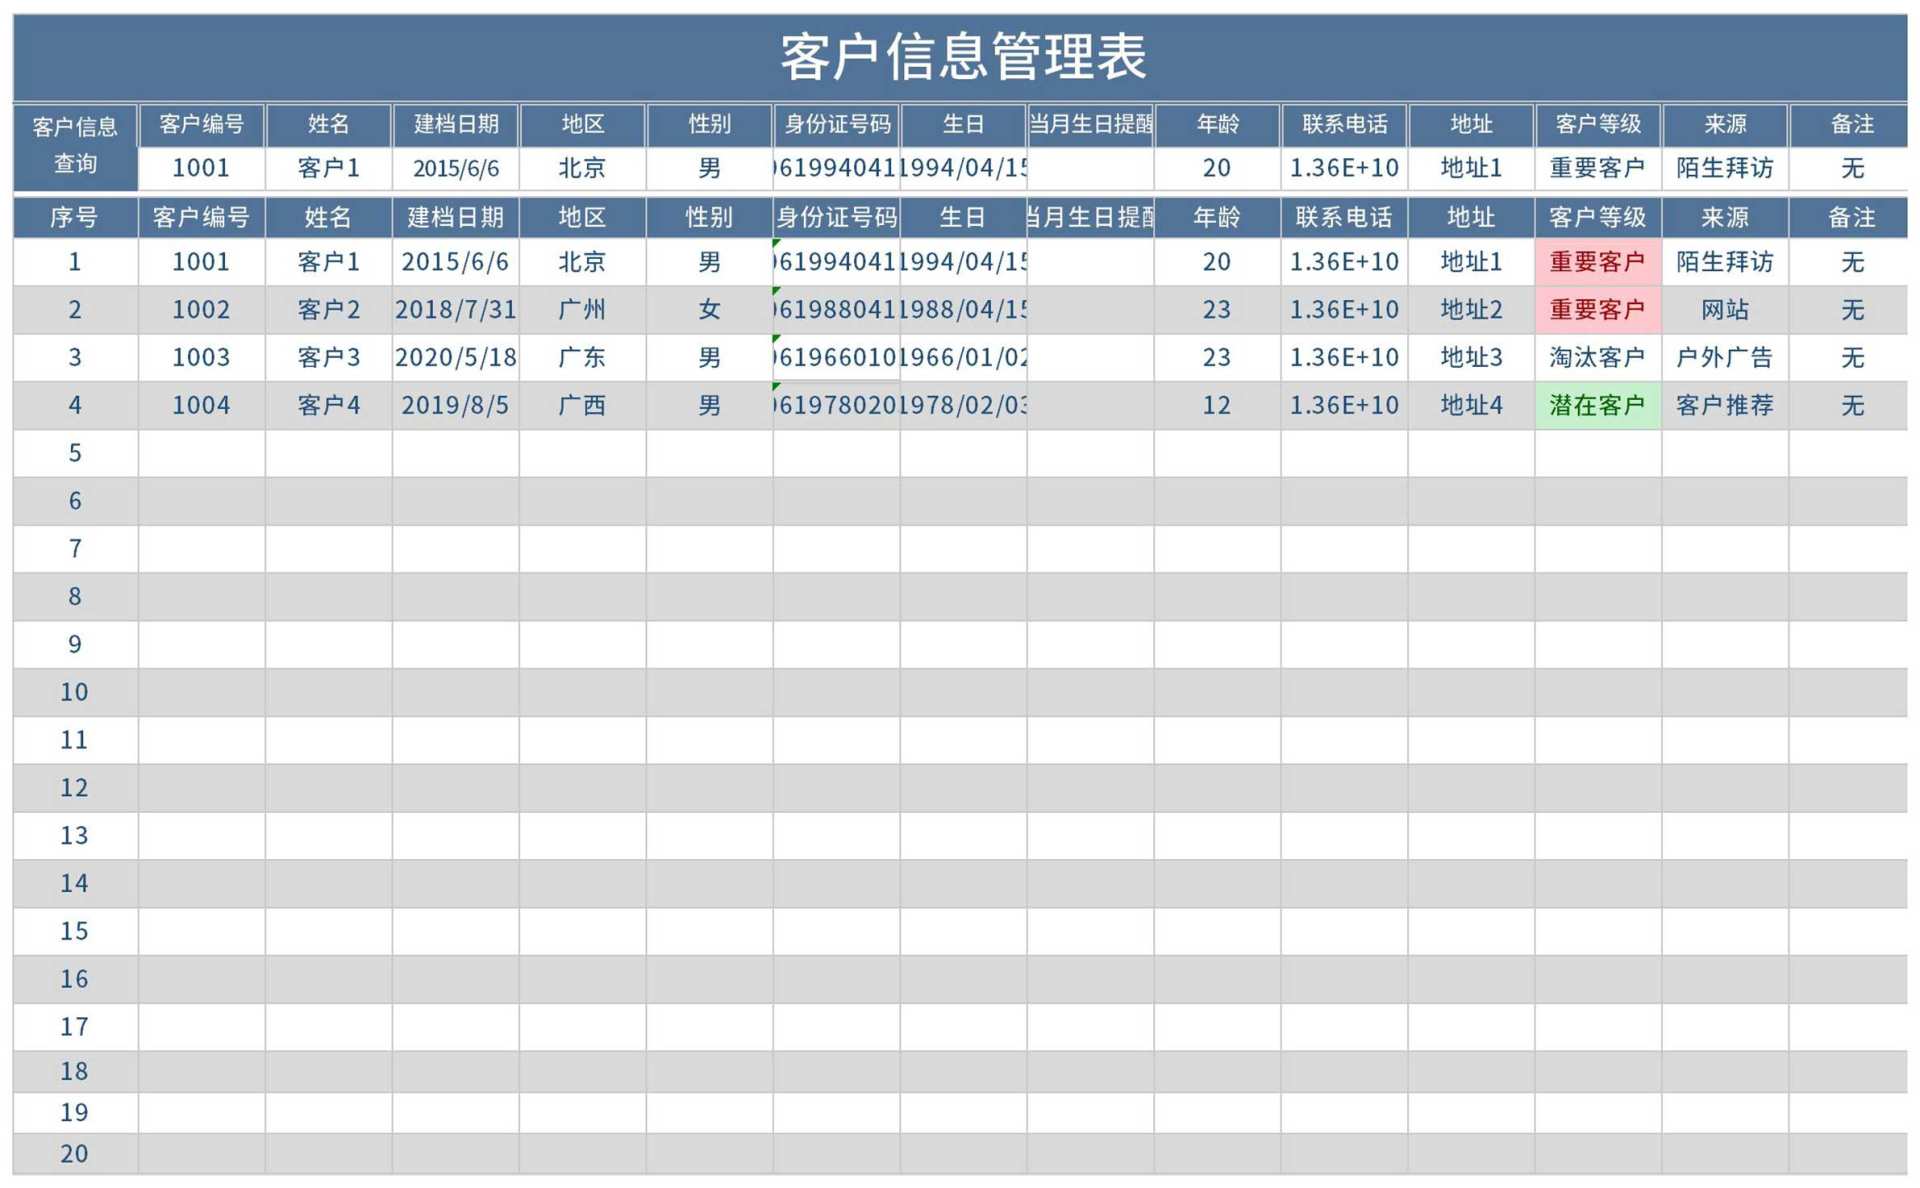Click the phone cell 1.36E+10 in row 4
The image size is (1920, 1188).
(1344, 405)
